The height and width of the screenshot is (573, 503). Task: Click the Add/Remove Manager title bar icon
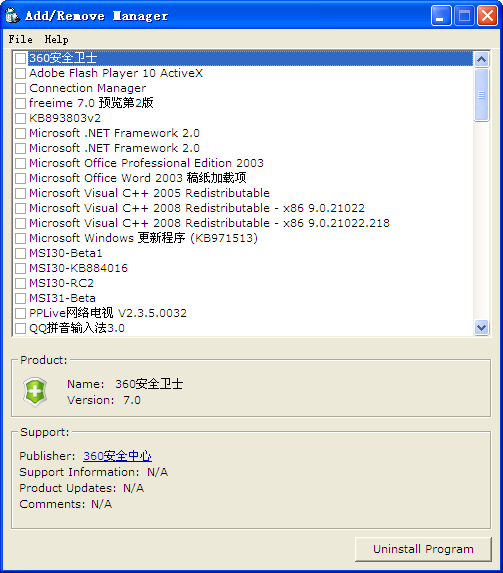12,15
